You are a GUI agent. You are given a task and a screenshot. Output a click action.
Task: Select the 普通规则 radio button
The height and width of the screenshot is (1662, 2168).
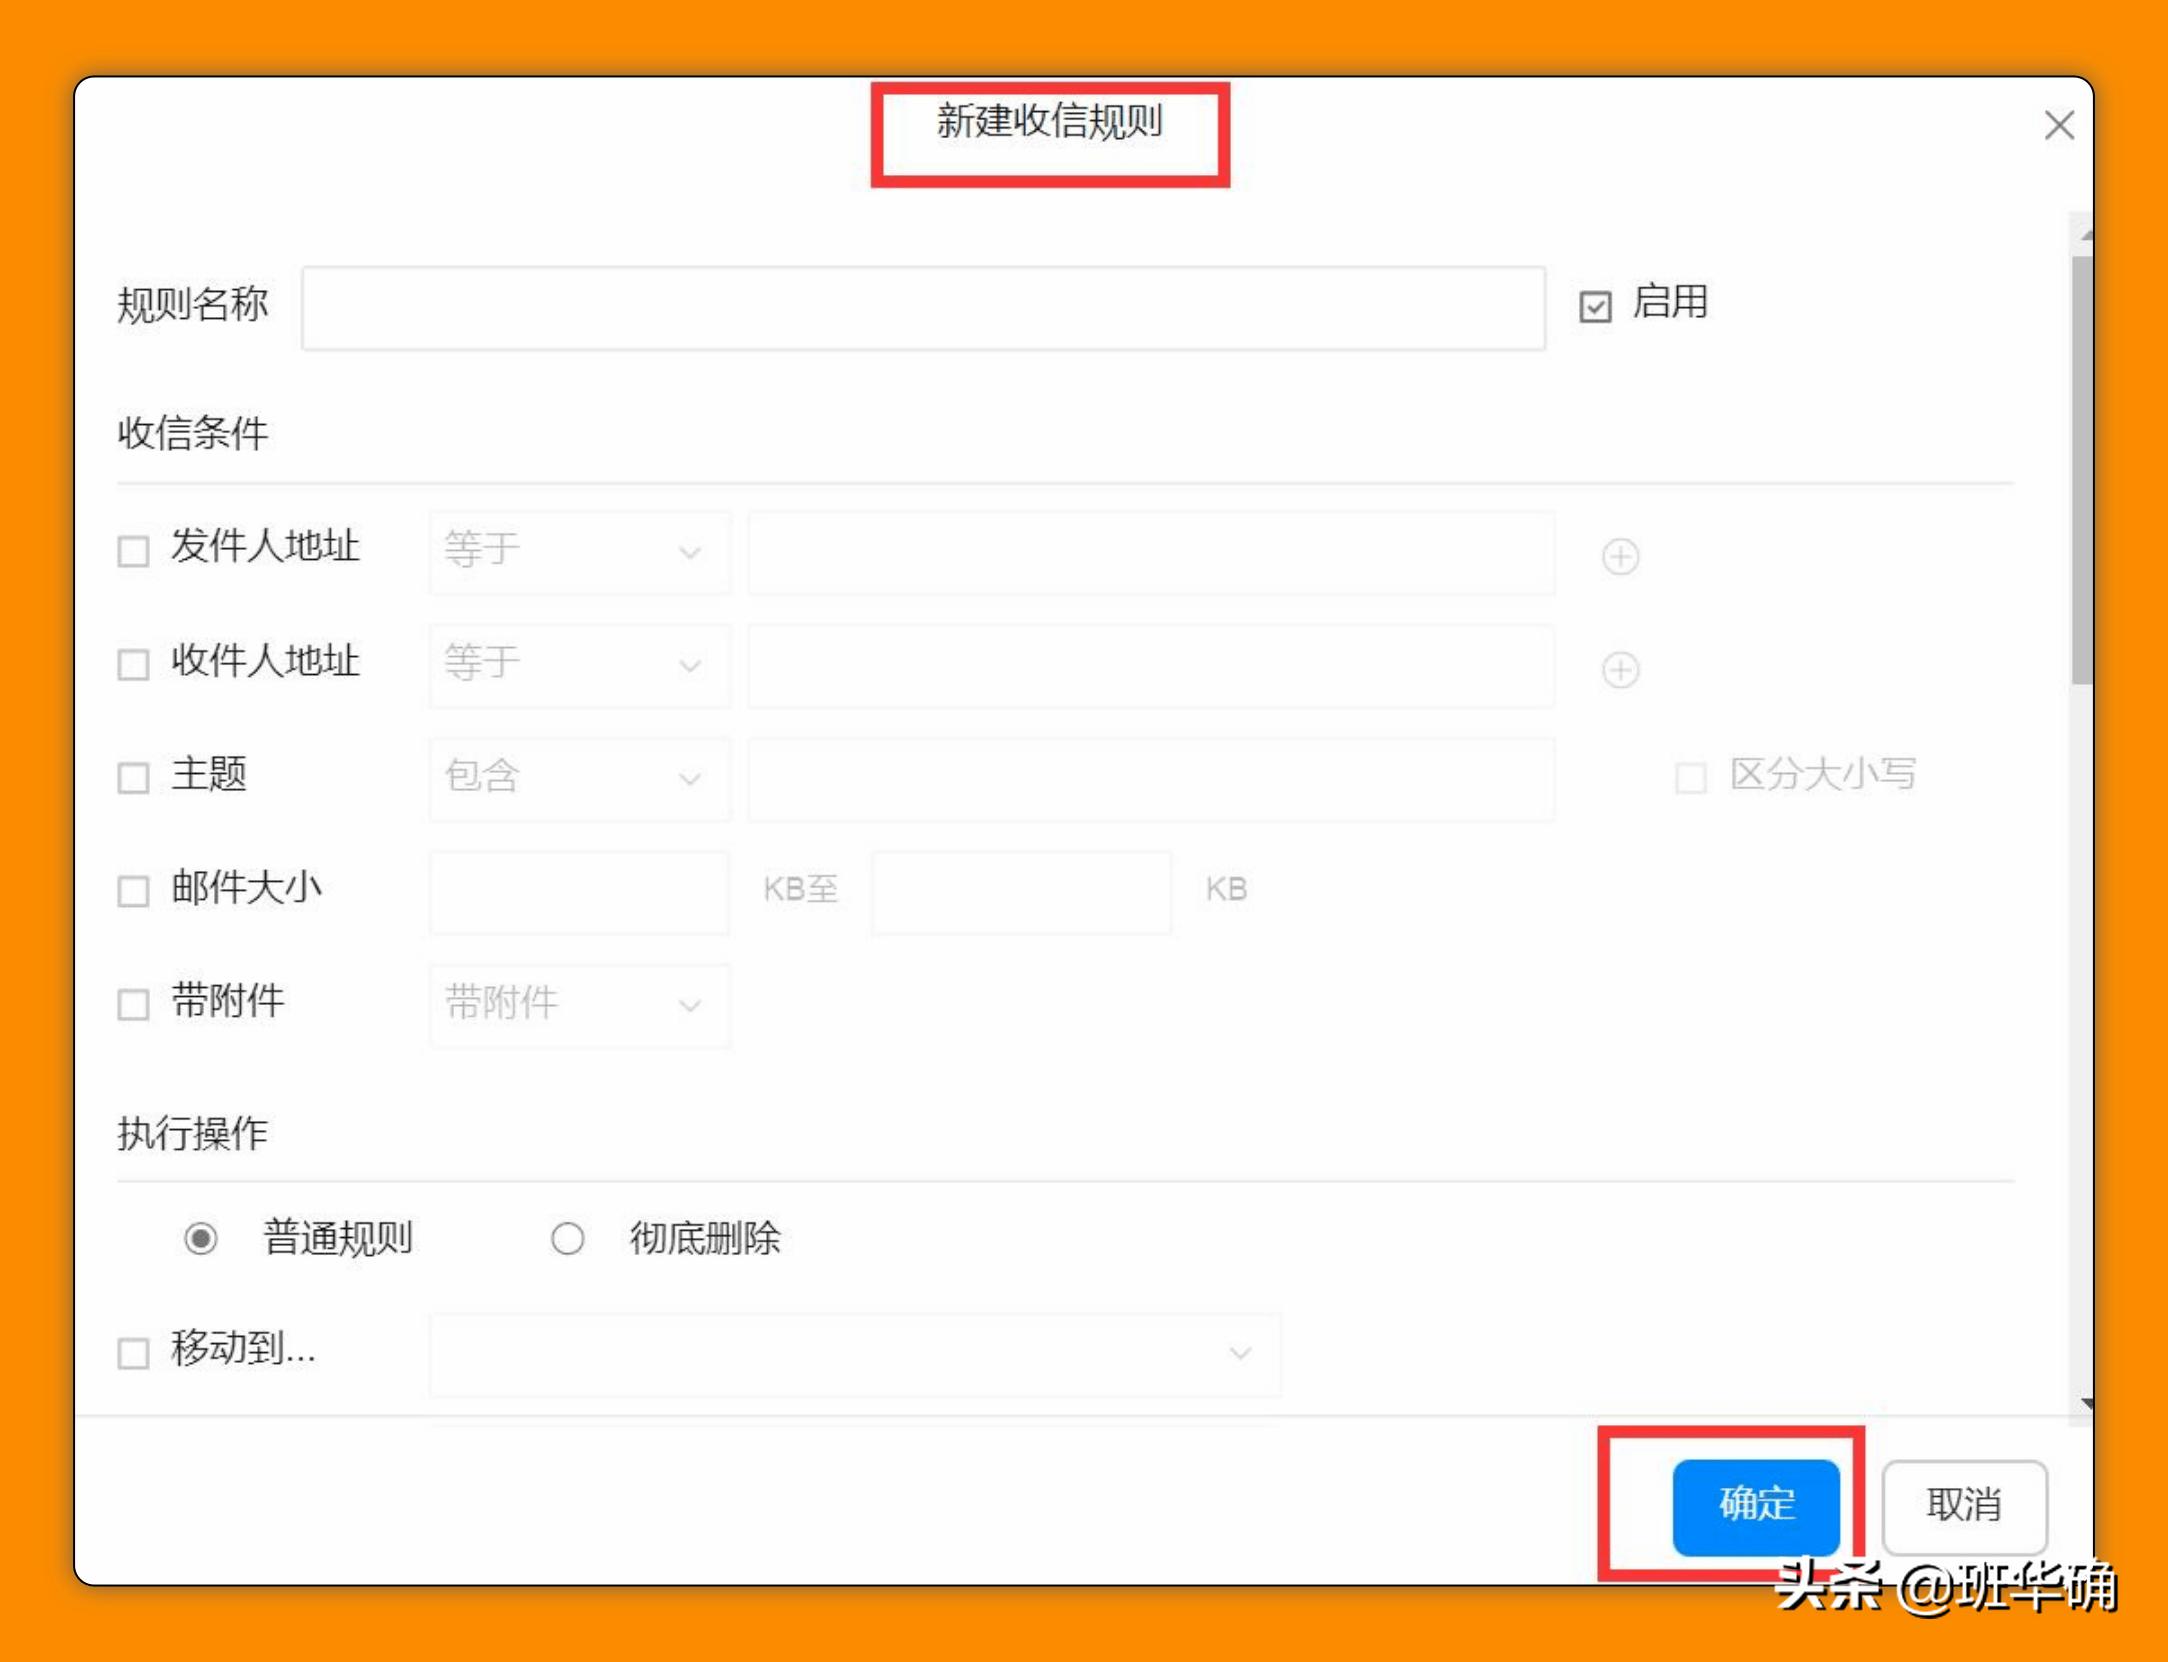[x=203, y=1238]
